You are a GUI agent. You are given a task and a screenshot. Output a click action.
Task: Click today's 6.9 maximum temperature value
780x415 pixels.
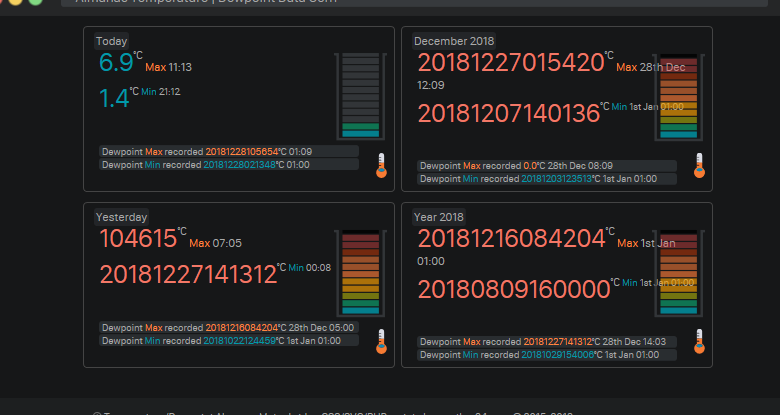coord(116,63)
